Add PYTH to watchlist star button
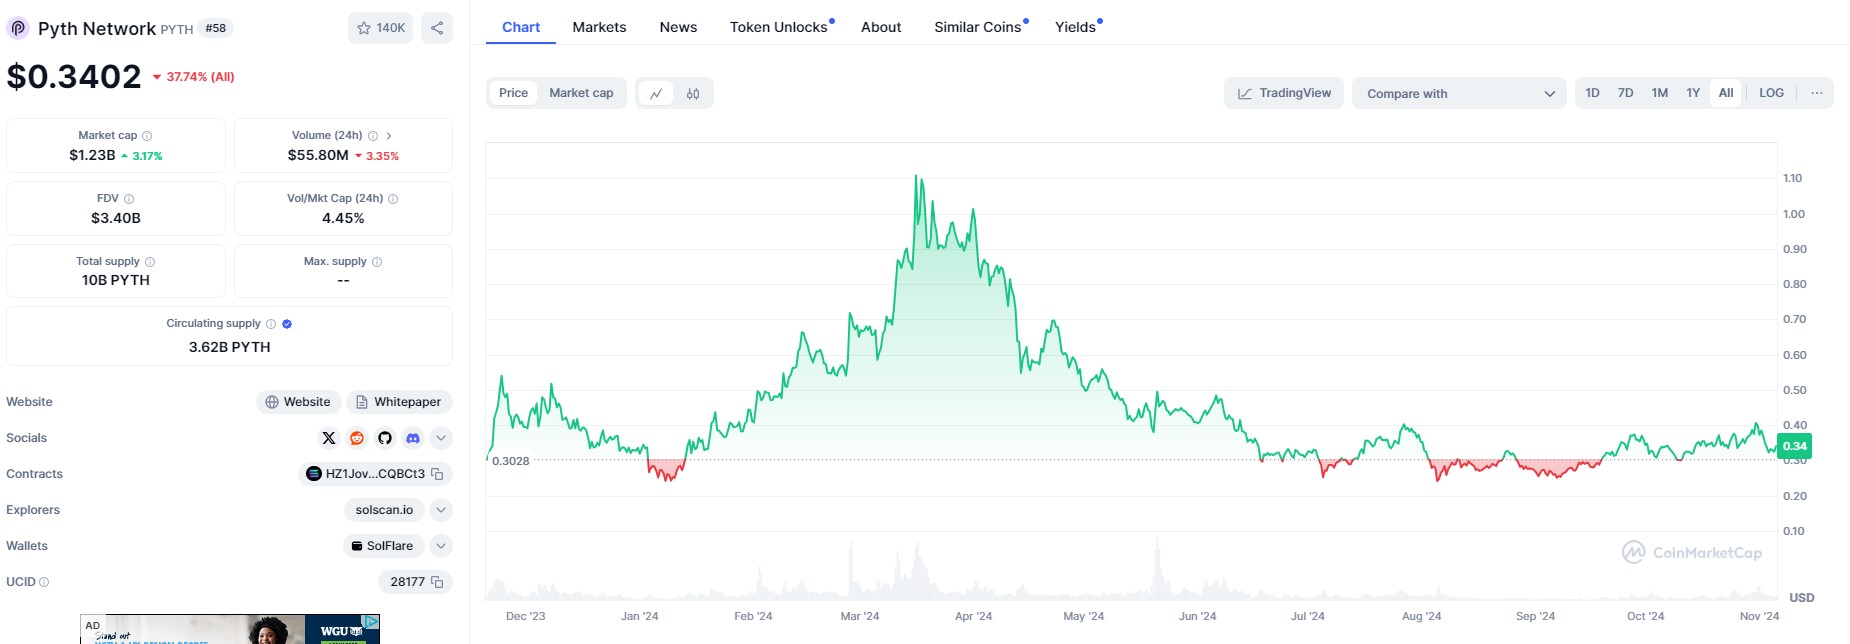The image size is (1850, 644). [380, 28]
